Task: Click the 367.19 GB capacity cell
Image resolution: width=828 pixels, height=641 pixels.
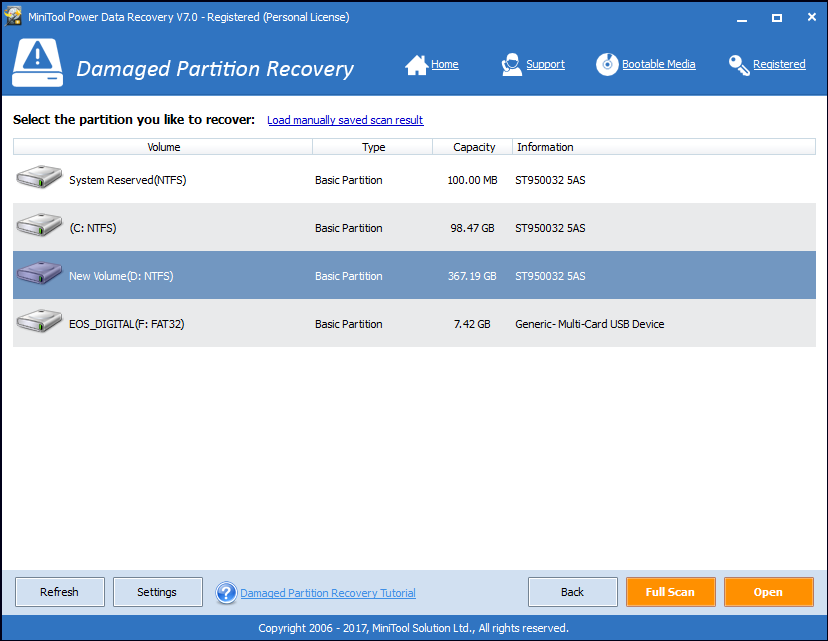Action: (x=472, y=276)
